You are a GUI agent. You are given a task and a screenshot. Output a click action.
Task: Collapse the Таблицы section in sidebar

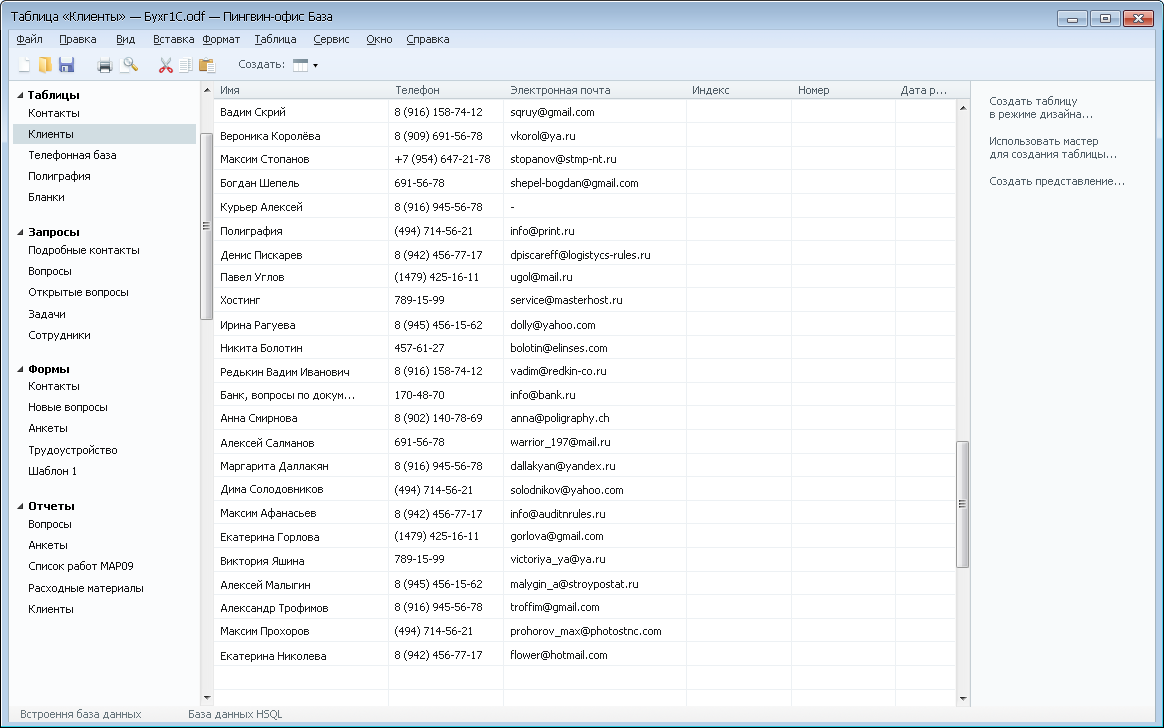tap(19, 95)
